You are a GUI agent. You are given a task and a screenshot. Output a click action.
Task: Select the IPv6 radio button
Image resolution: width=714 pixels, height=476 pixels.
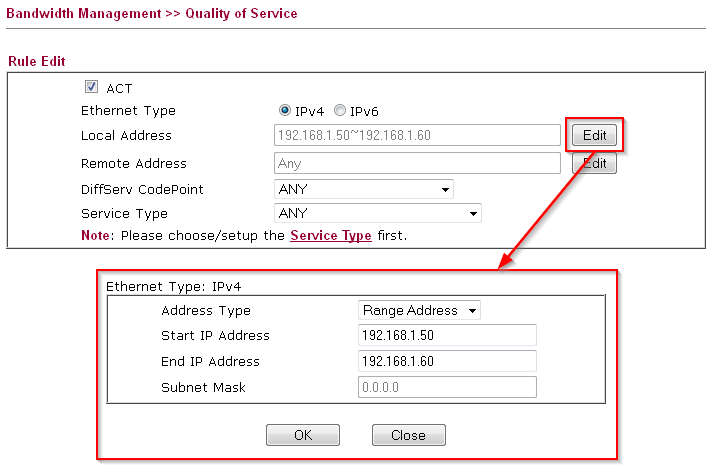(340, 110)
